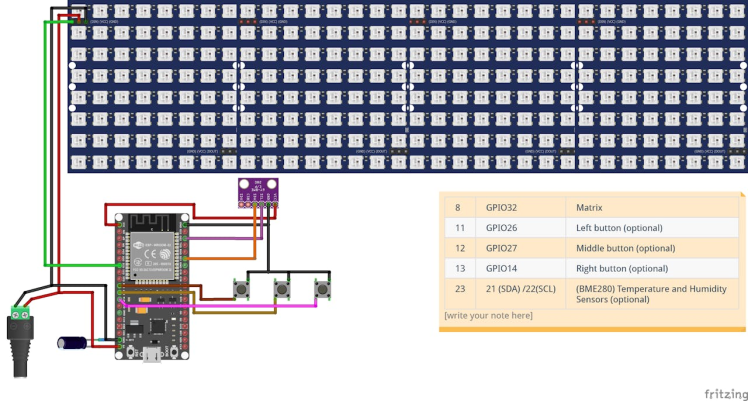Select the pink wire to the right button

219,305
